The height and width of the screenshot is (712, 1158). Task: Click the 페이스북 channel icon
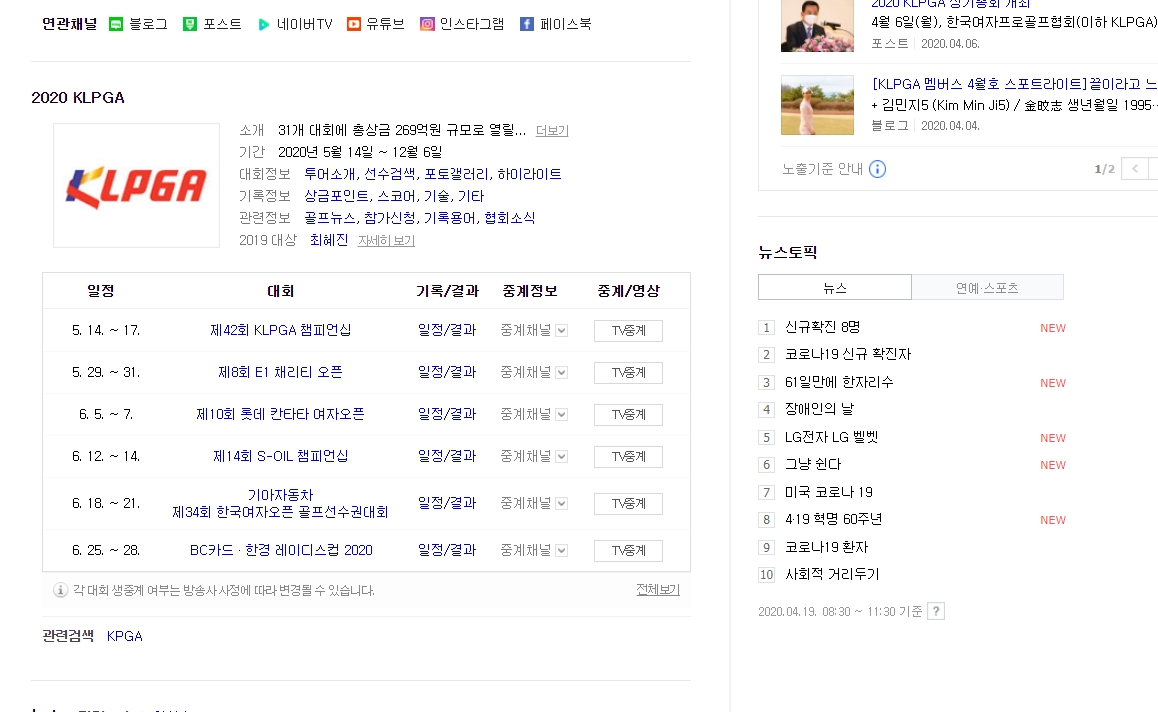tap(527, 24)
